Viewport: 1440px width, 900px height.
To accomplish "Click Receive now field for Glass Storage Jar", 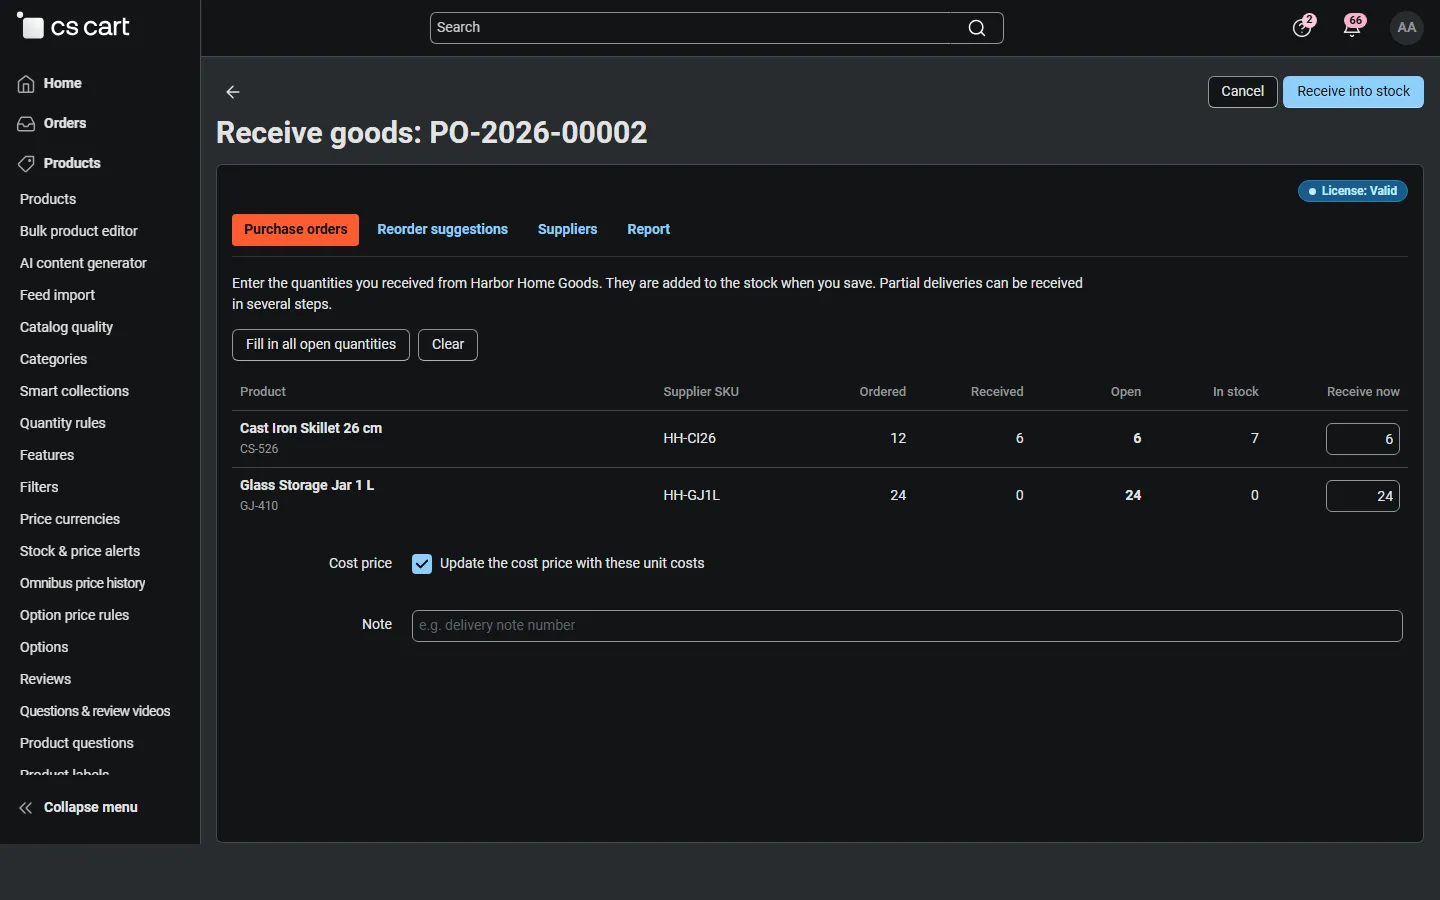I will [x=1362, y=496].
